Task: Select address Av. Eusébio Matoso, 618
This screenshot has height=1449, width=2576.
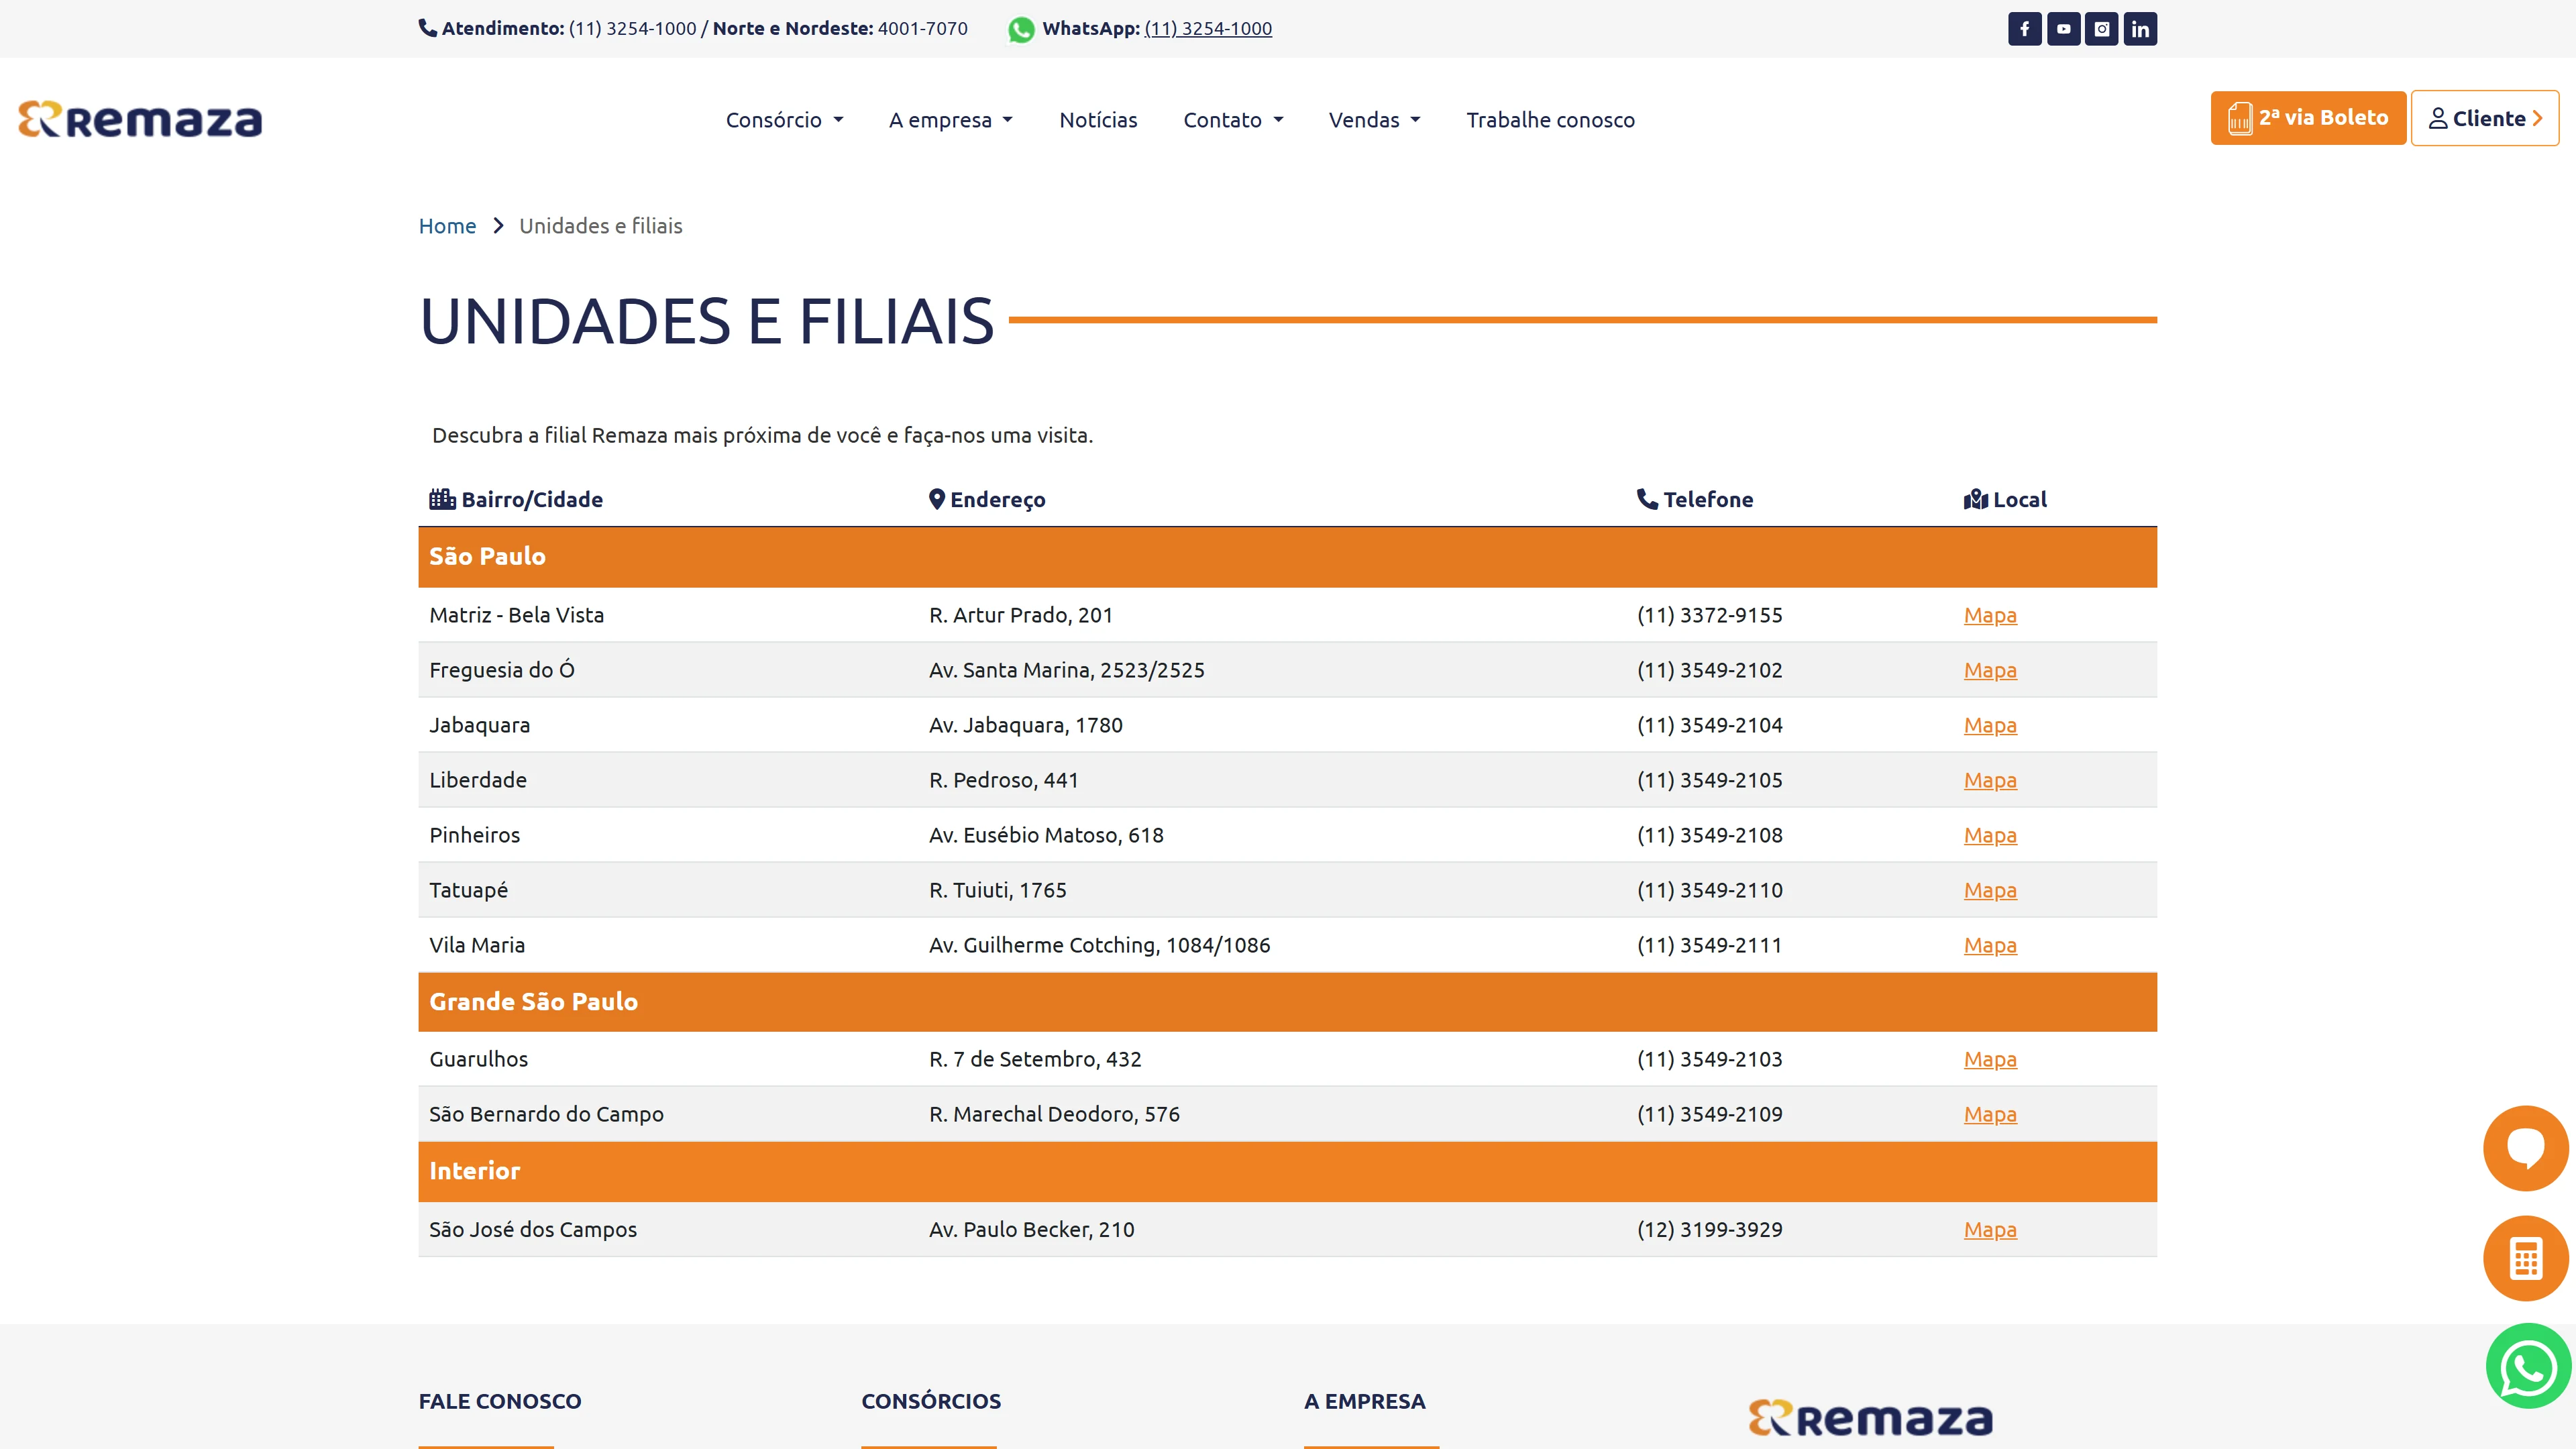Action: tap(1046, 835)
